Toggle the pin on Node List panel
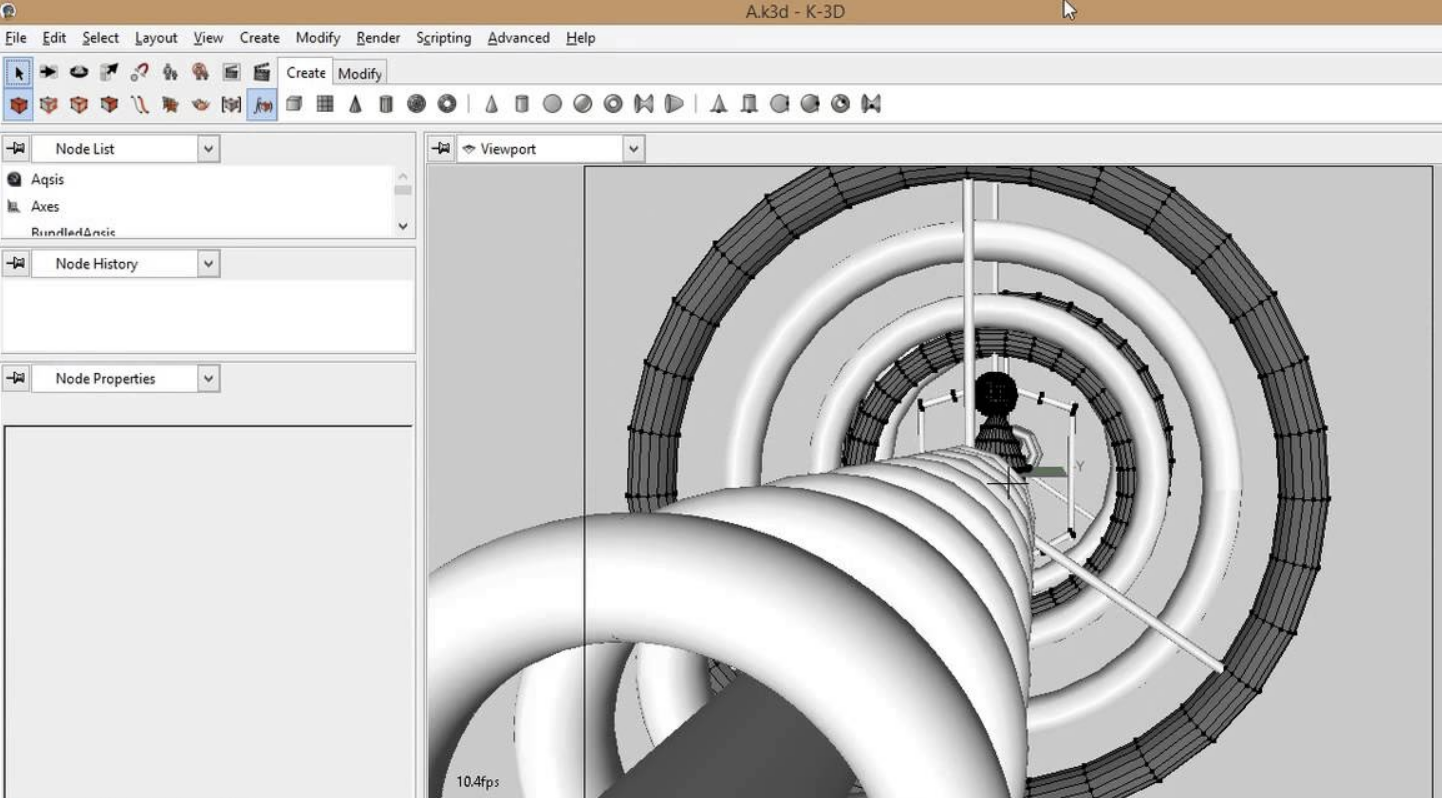Image resolution: width=1442 pixels, height=798 pixels. (16, 149)
